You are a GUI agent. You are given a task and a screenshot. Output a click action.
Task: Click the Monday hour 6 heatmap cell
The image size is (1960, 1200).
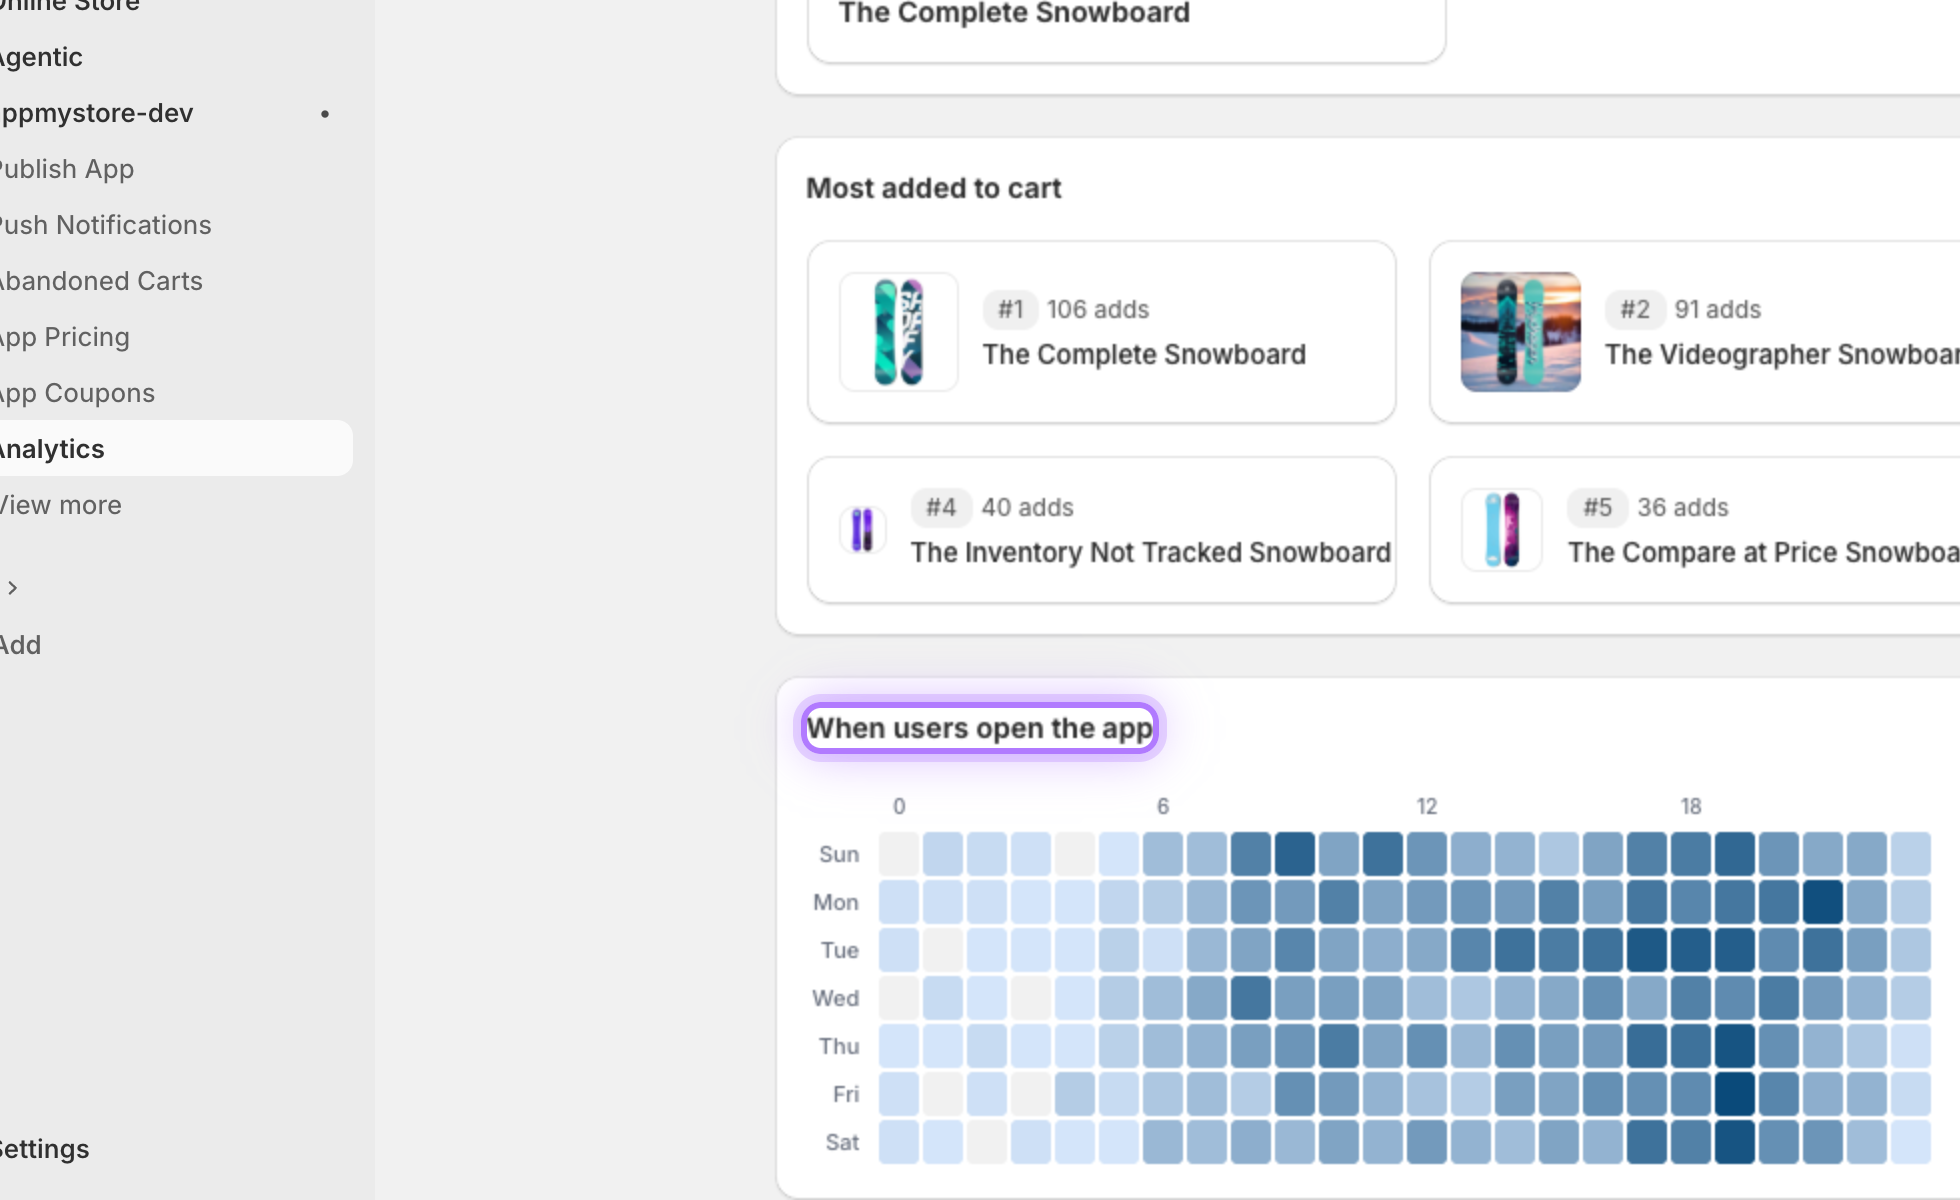click(1163, 902)
